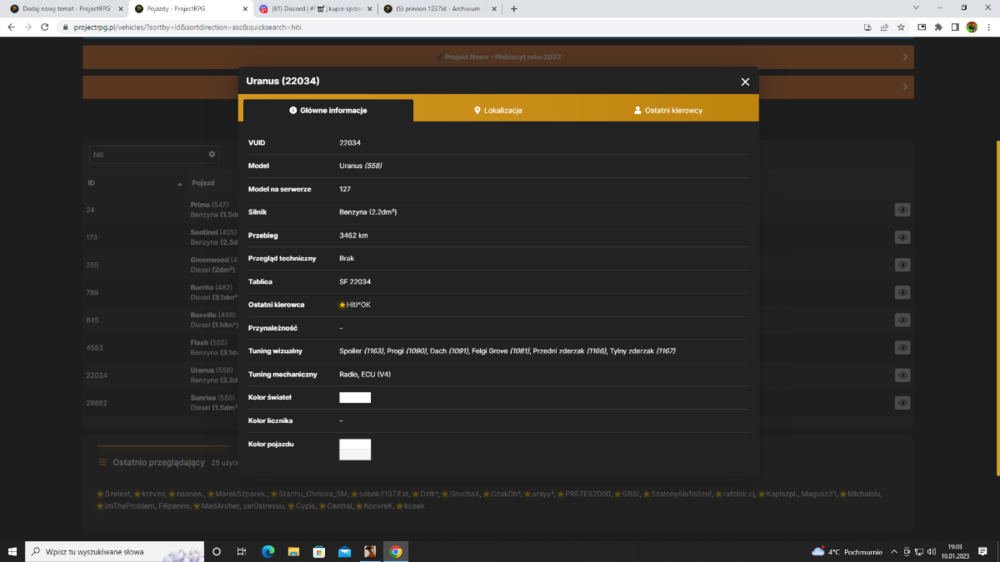Open the Ostatni kierowcy tab
The width and height of the screenshot is (1000, 562).
(x=668, y=110)
